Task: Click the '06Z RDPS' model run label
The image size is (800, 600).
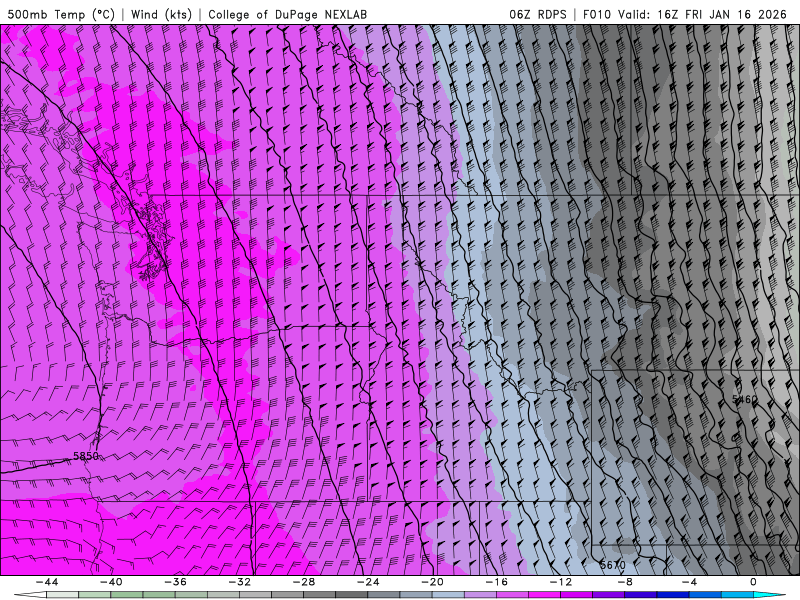Action: [x=538, y=14]
